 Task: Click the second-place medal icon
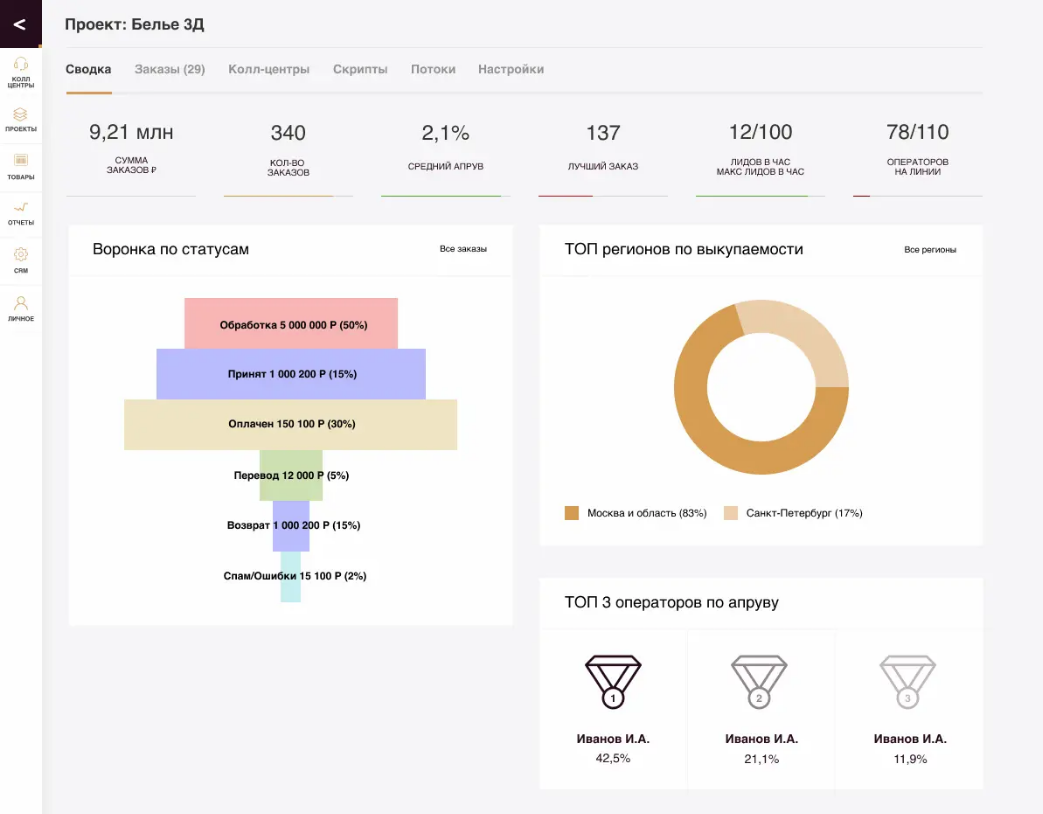[x=759, y=682]
